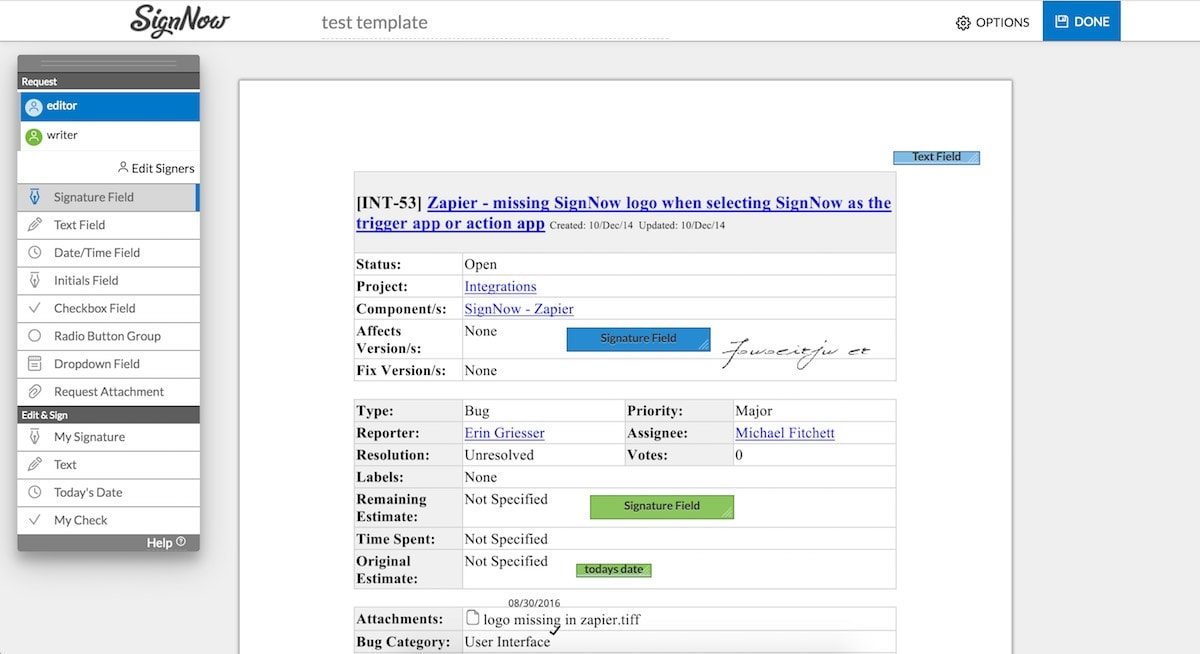Screen dimensions: 1200x654
Task: Edit the test template name field
Action: (x=495, y=22)
